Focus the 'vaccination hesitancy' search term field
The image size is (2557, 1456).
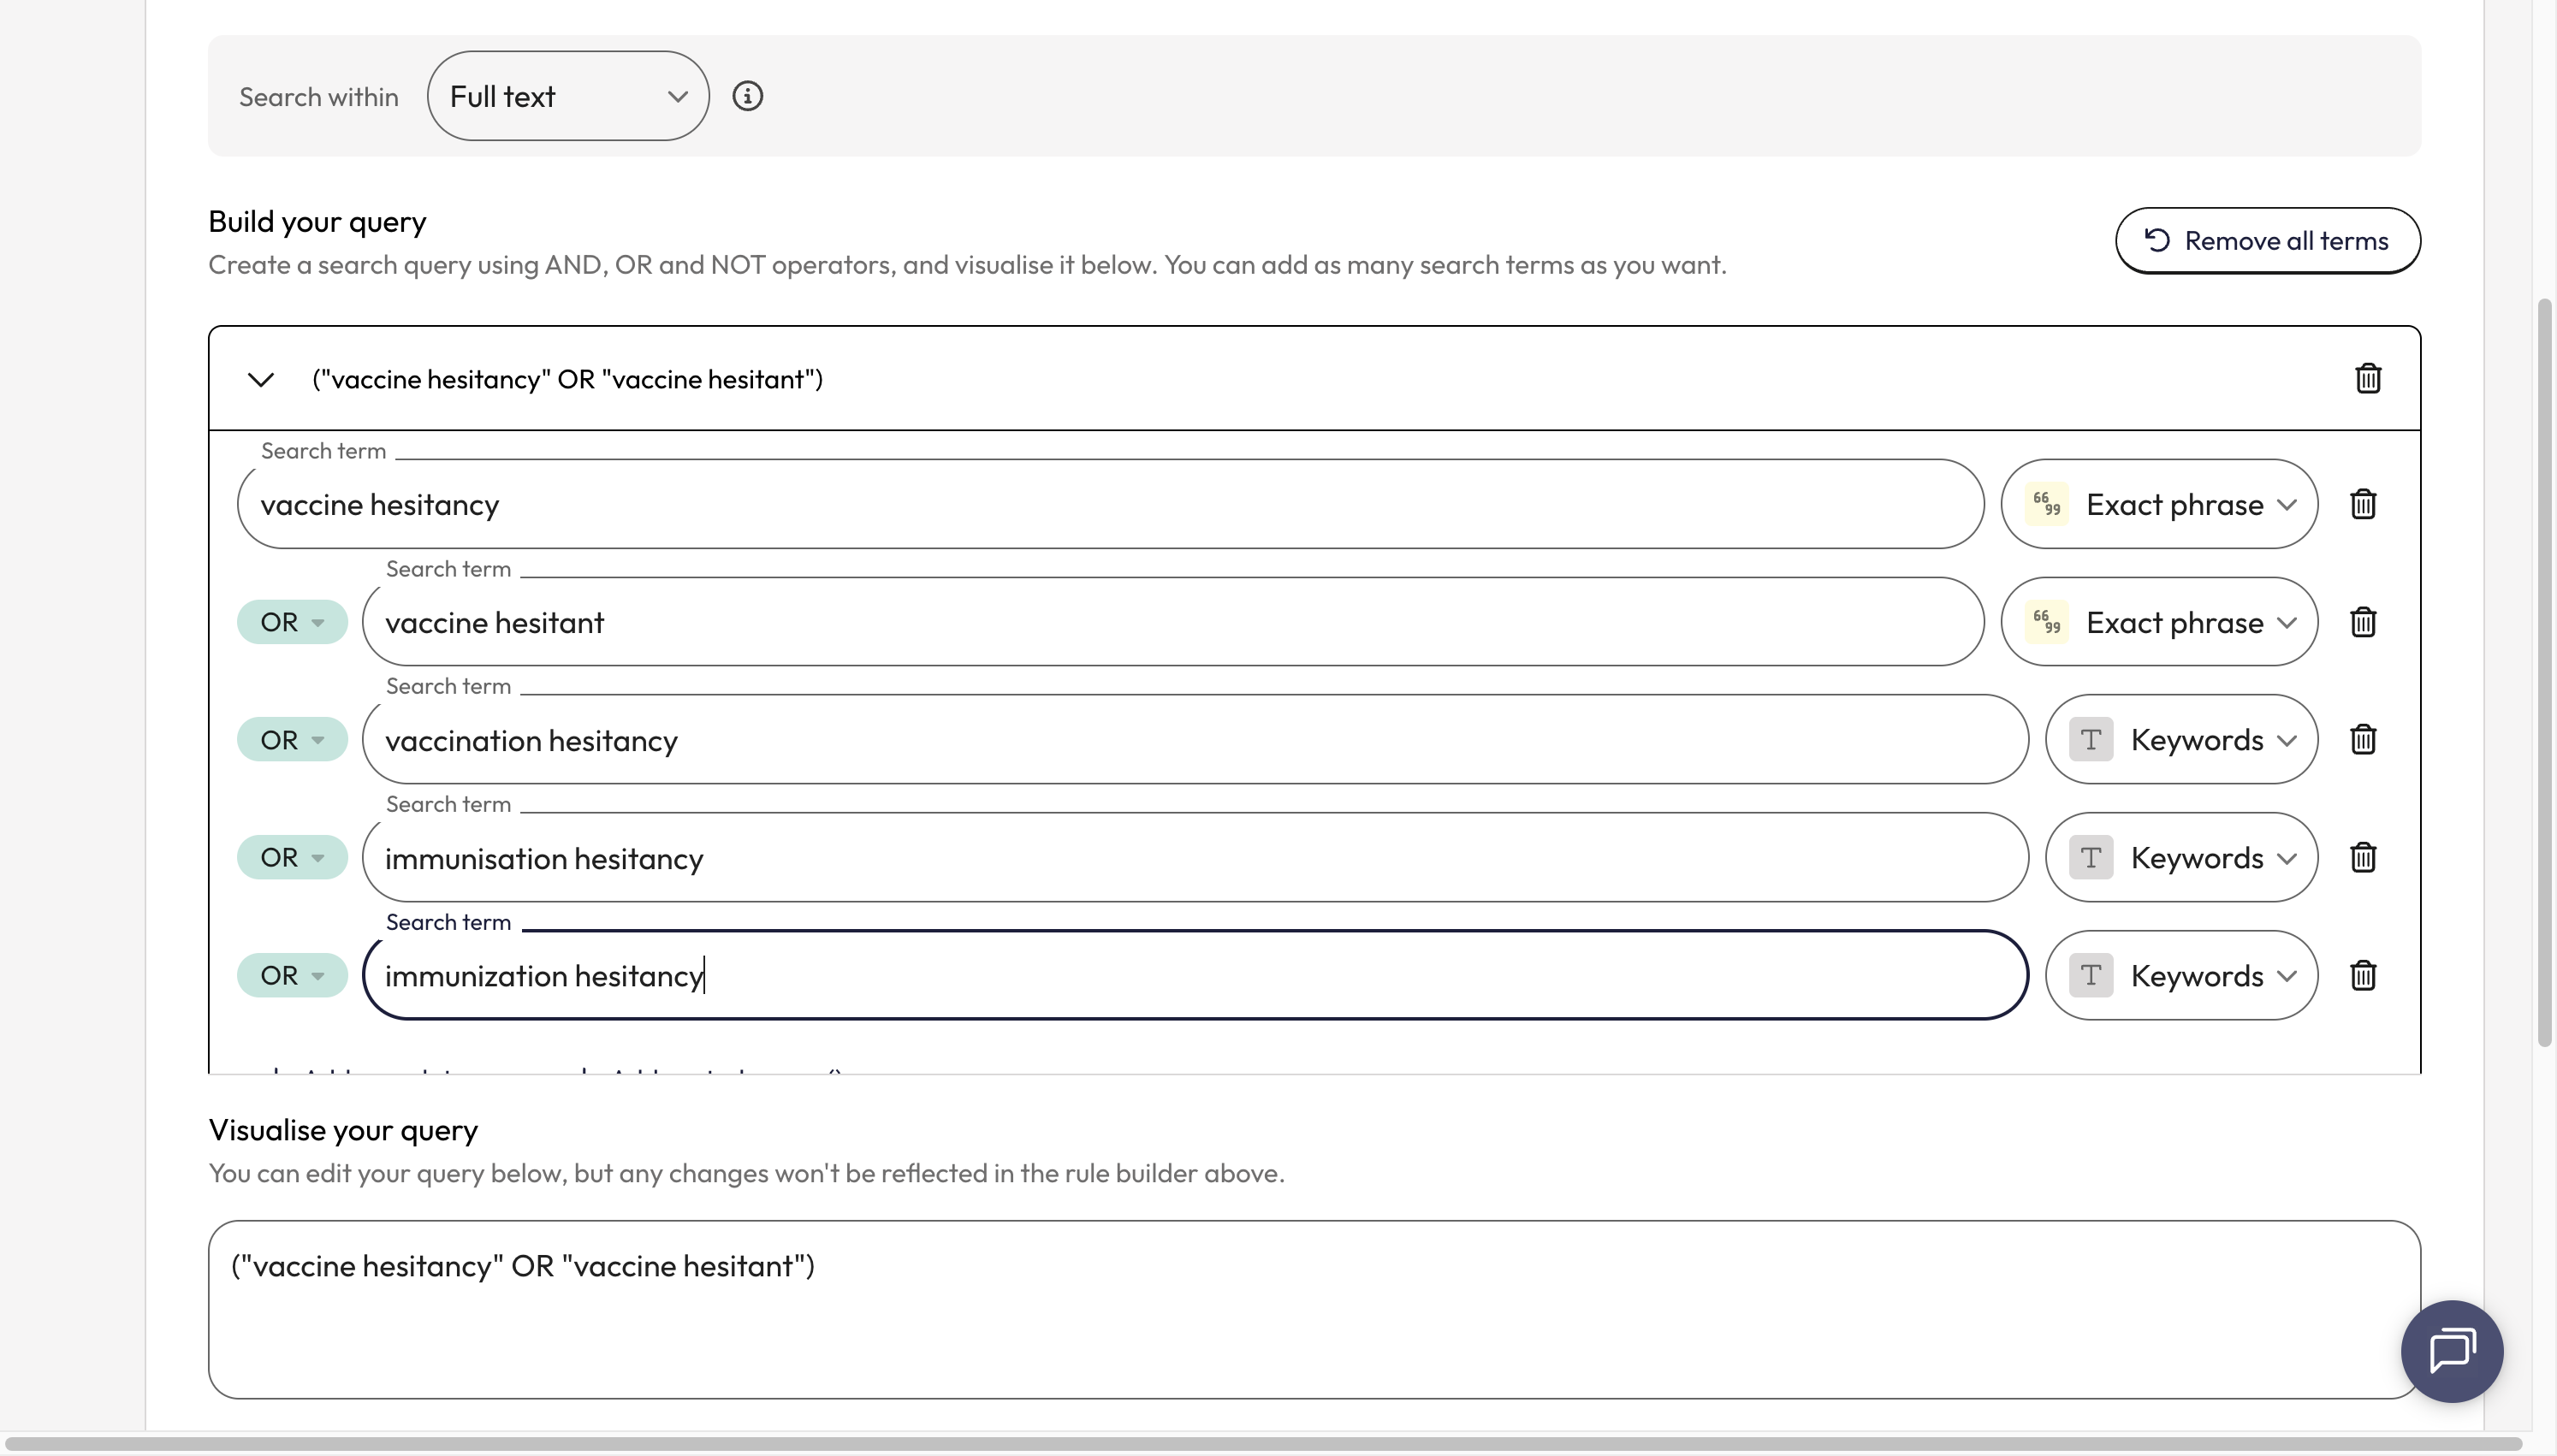coord(1195,740)
